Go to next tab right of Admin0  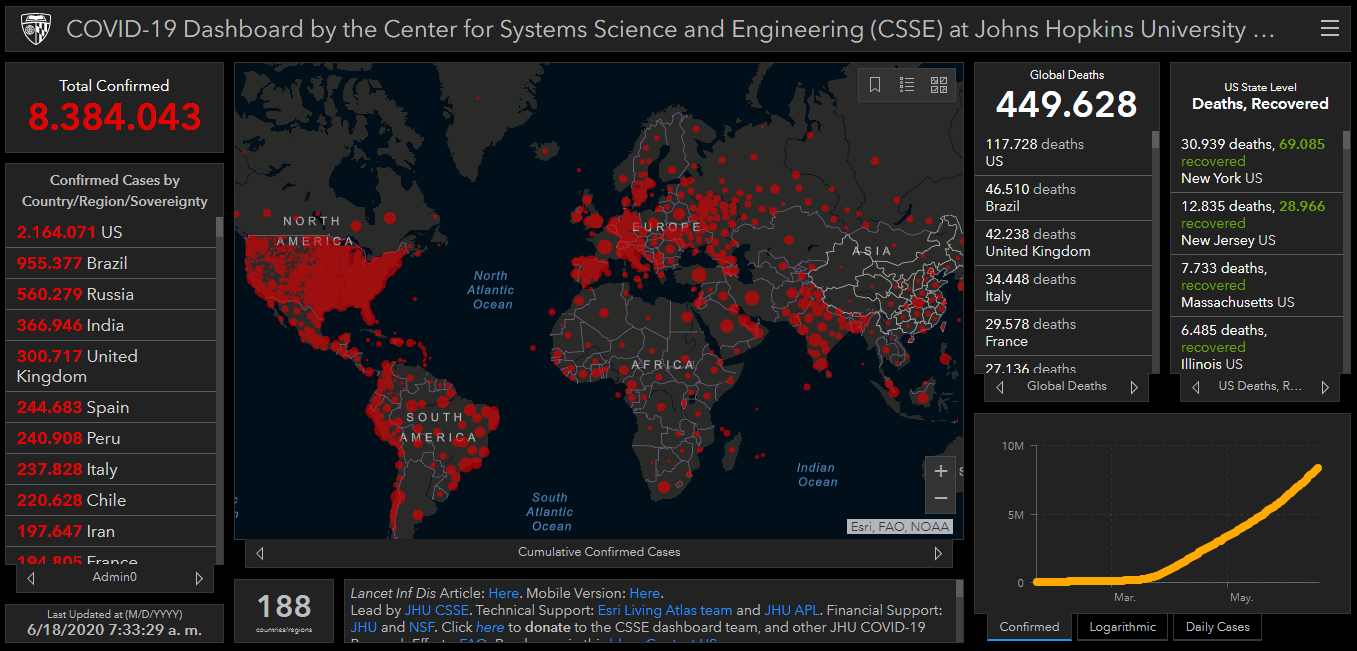pyautogui.click(x=199, y=578)
